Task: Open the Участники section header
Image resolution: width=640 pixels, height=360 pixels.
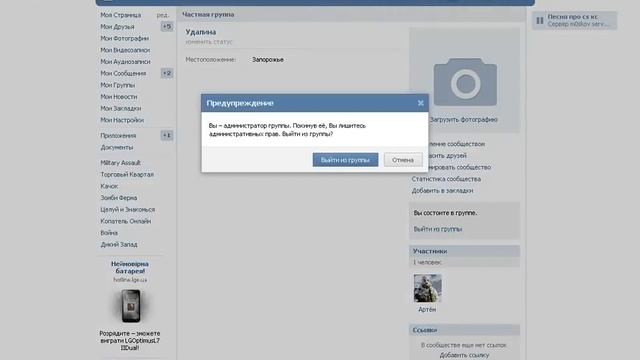Action: coord(464,251)
